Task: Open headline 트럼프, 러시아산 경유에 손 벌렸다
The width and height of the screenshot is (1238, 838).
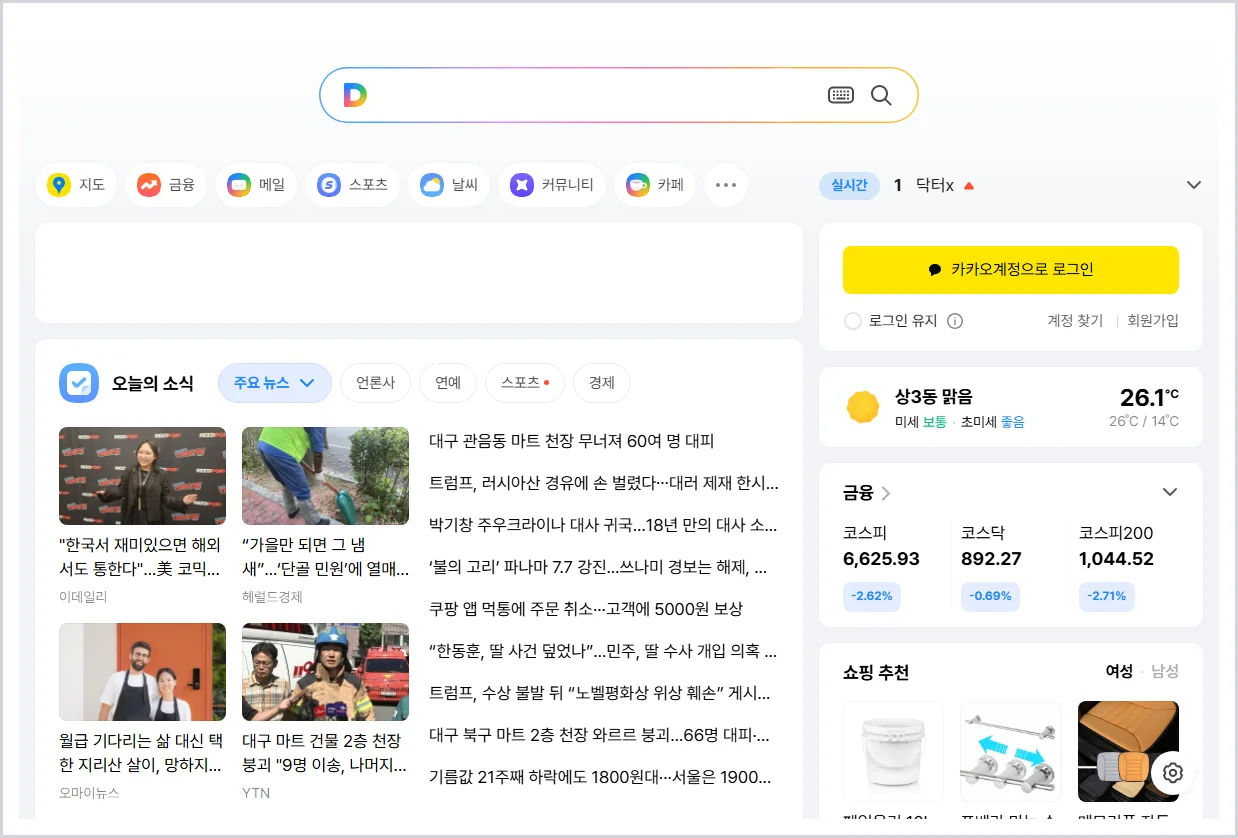Action: coord(603,483)
